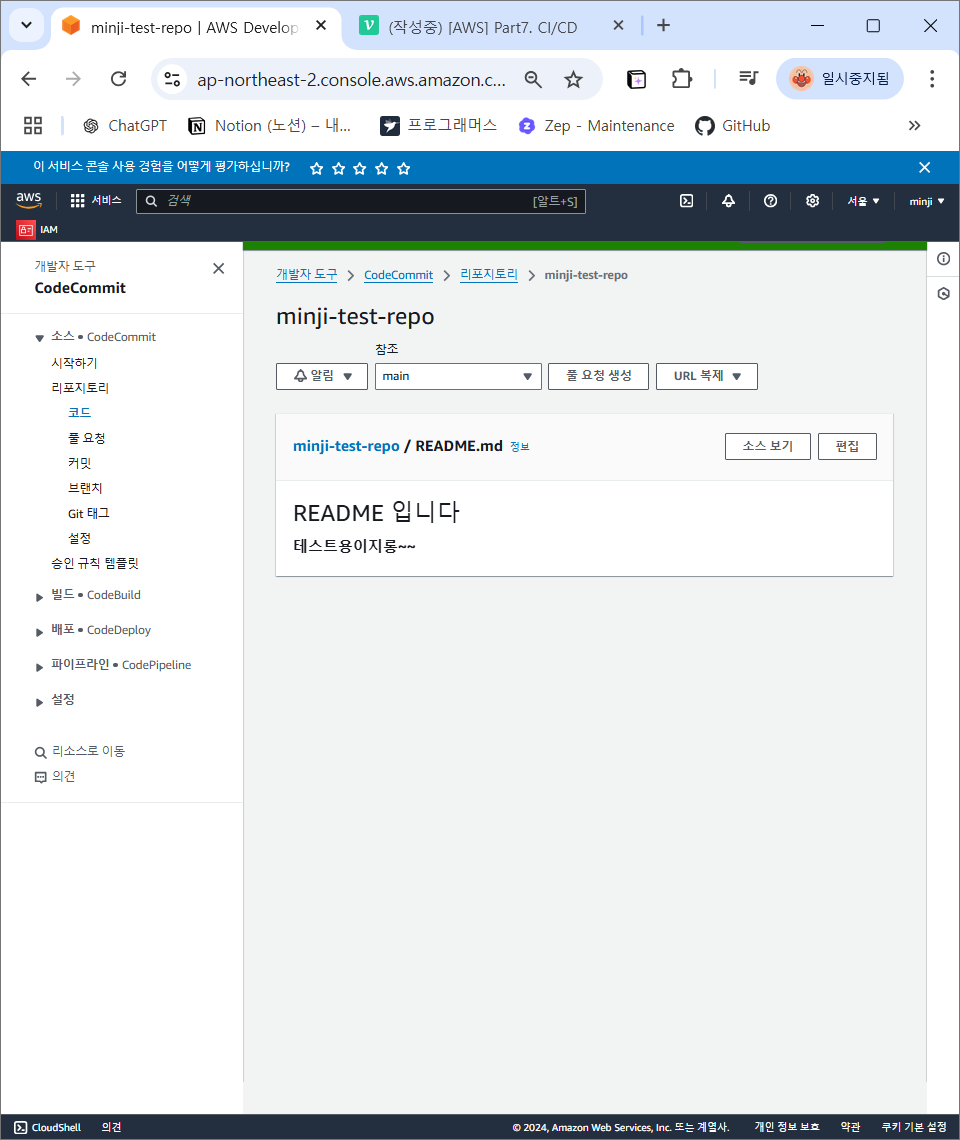Open 시작하기 in the sidebar

pos(74,363)
